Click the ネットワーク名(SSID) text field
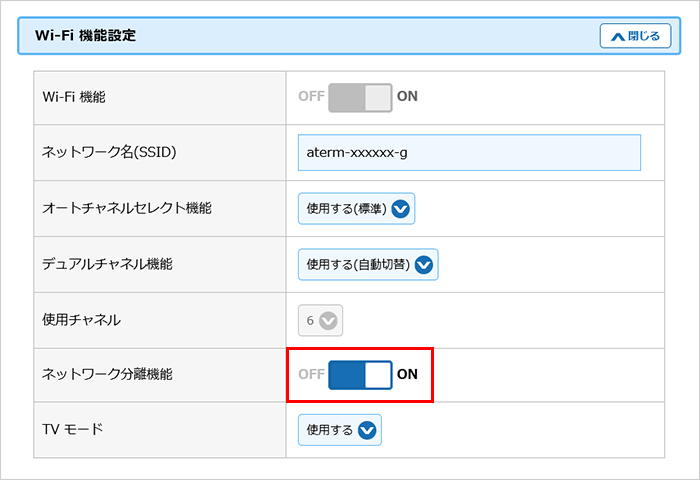This screenshot has width=700, height=480. [469, 153]
